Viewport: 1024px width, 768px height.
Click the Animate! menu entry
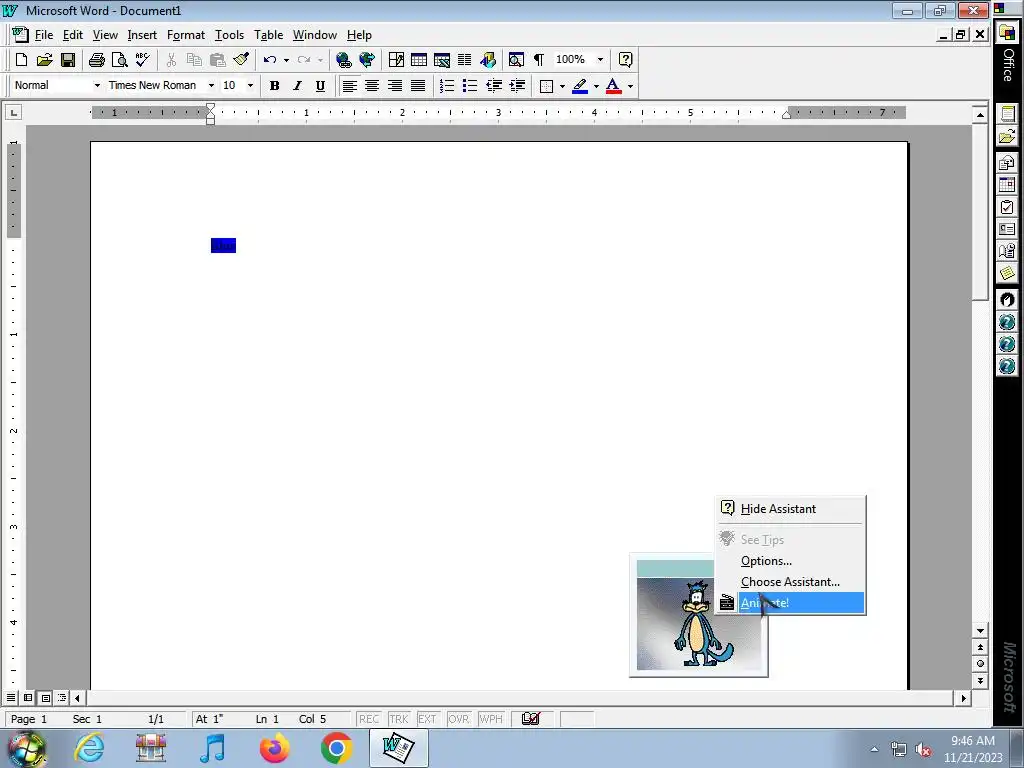(792, 603)
